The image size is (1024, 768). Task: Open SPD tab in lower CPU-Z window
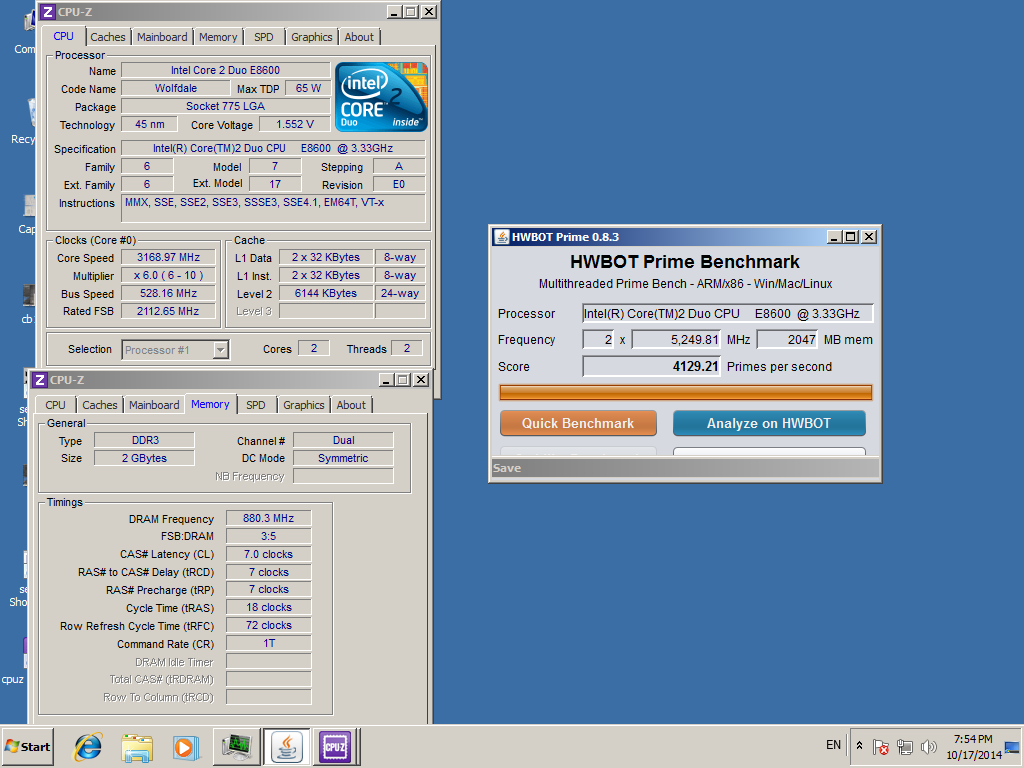[256, 405]
